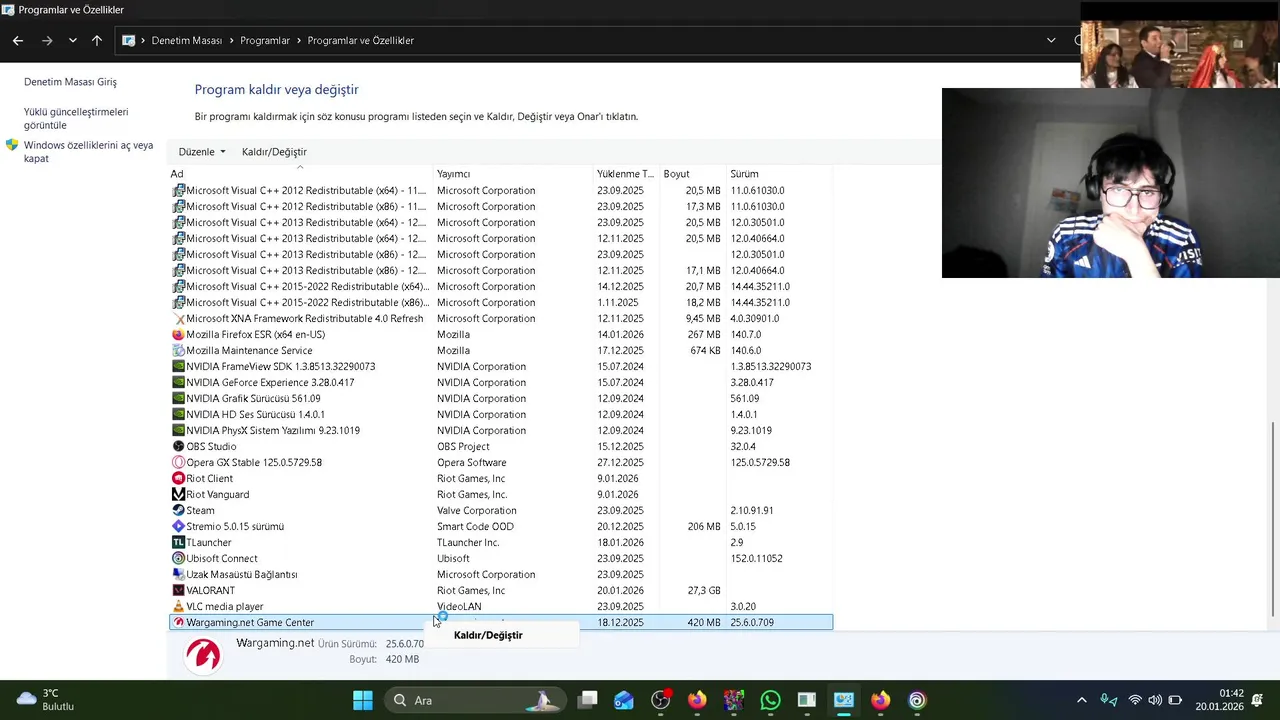This screenshot has height=720, width=1280.
Task: Open the volume control in the system tray
Action: click(1155, 700)
